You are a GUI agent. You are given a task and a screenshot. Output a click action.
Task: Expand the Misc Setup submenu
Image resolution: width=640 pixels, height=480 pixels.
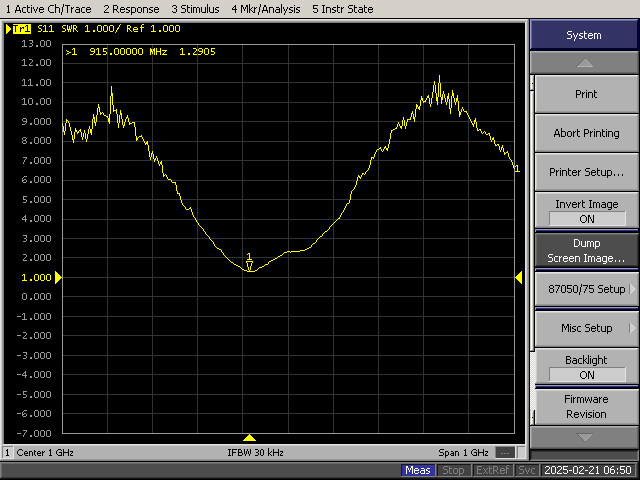tap(586, 328)
